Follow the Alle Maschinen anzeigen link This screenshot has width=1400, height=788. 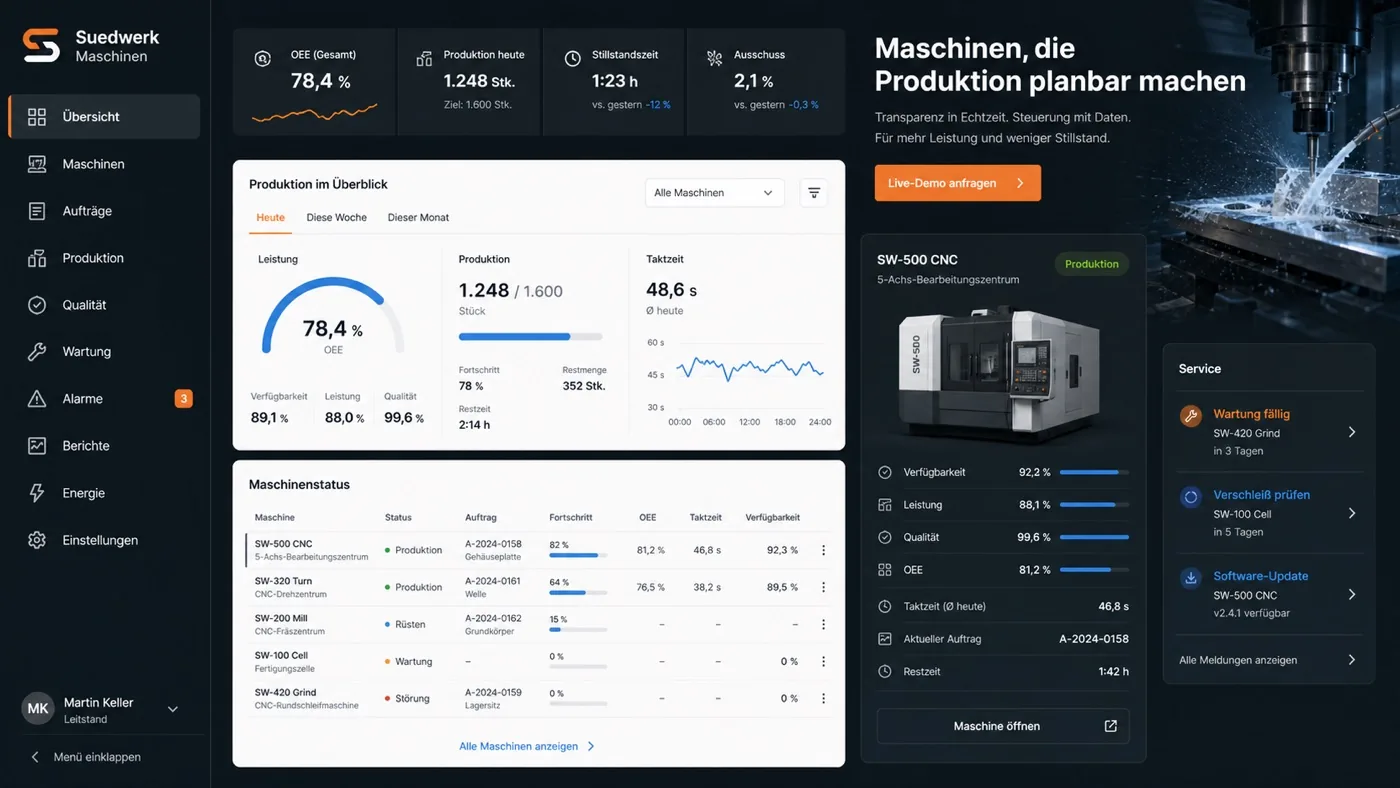click(x=527, y=746)
